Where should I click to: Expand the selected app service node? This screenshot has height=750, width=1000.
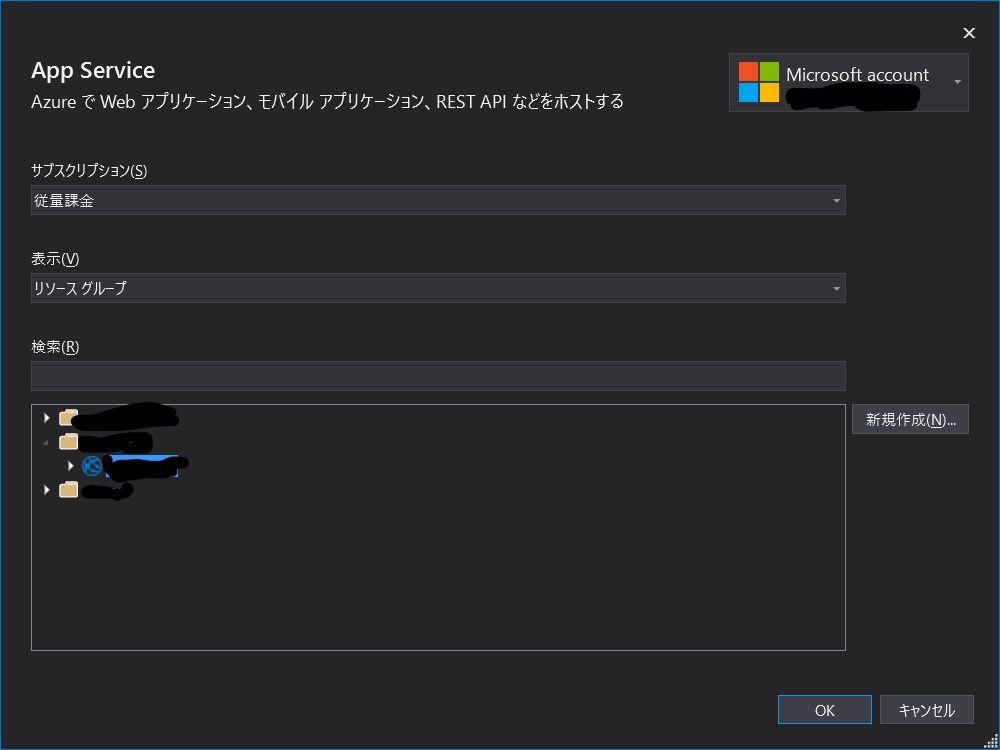tap(70, 466)
